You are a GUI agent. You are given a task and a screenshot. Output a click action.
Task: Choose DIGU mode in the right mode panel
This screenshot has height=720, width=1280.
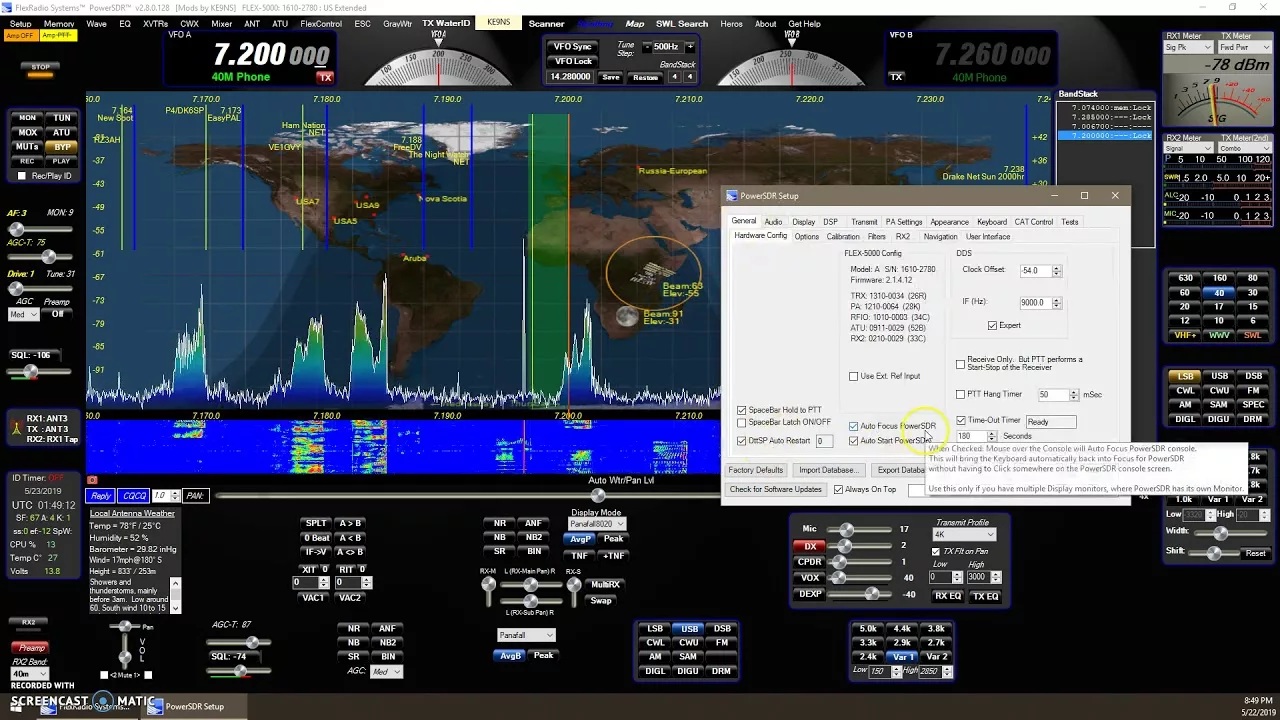1219,419
